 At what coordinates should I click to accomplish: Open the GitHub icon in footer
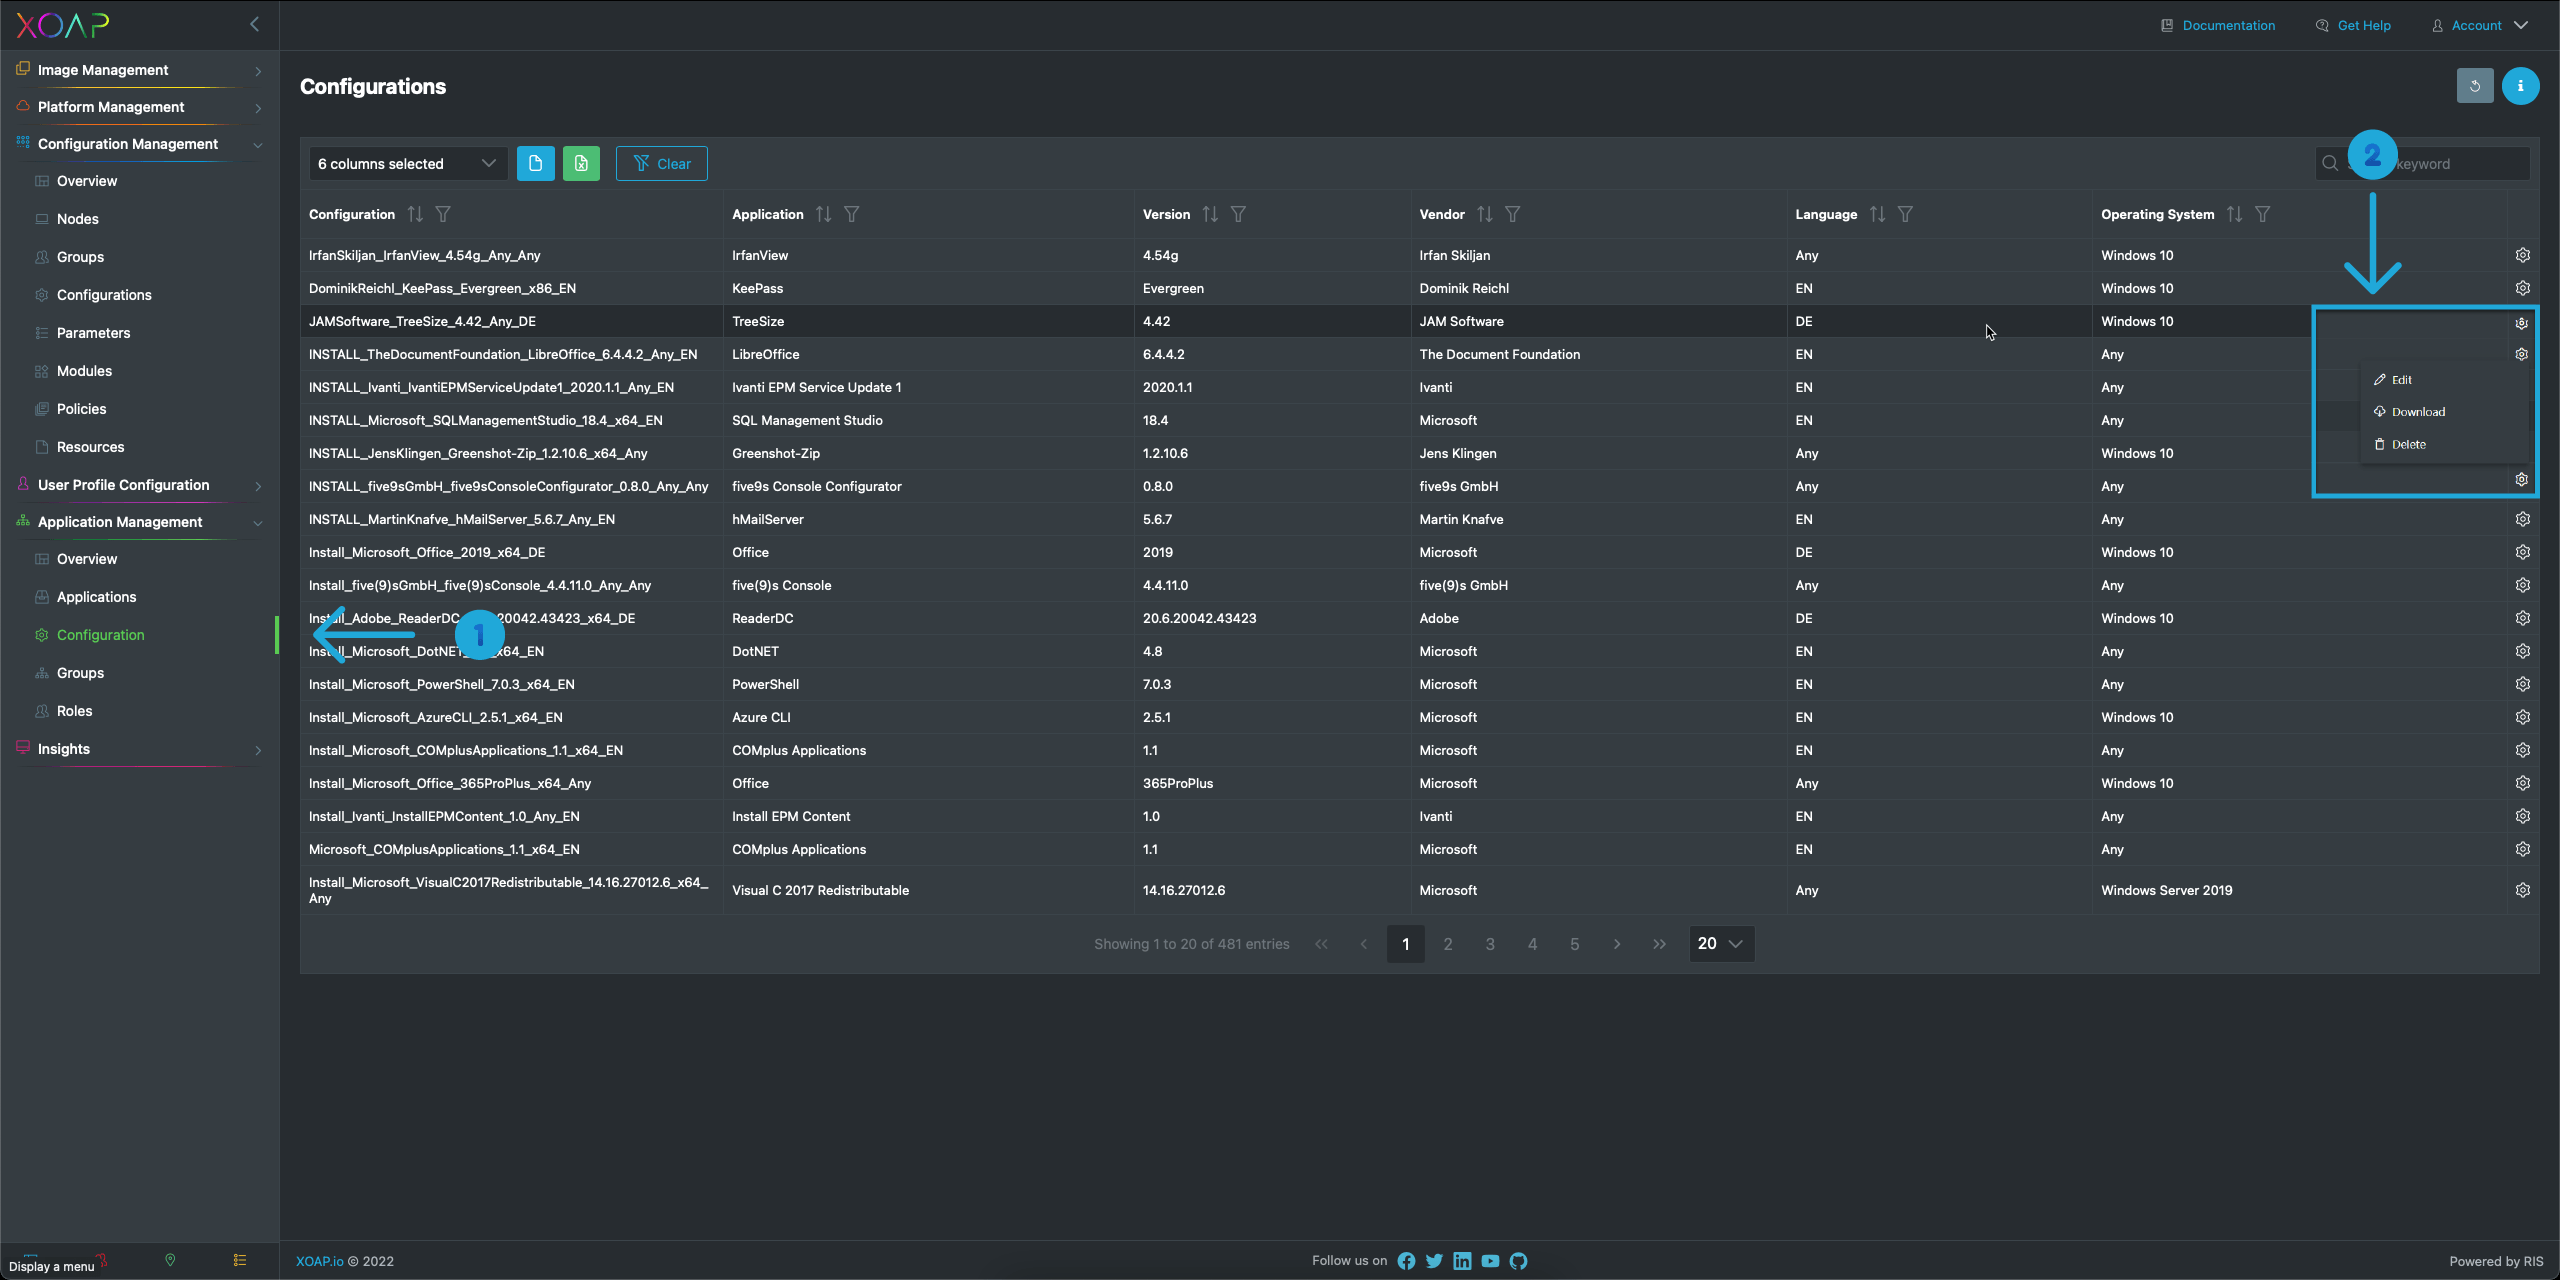coord(1518,1261)
